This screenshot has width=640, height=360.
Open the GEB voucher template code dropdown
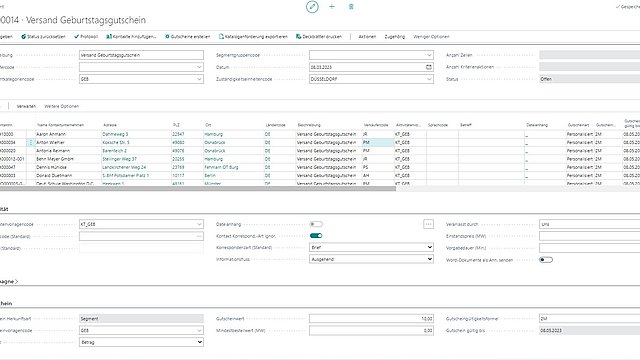tap(199, 331)
